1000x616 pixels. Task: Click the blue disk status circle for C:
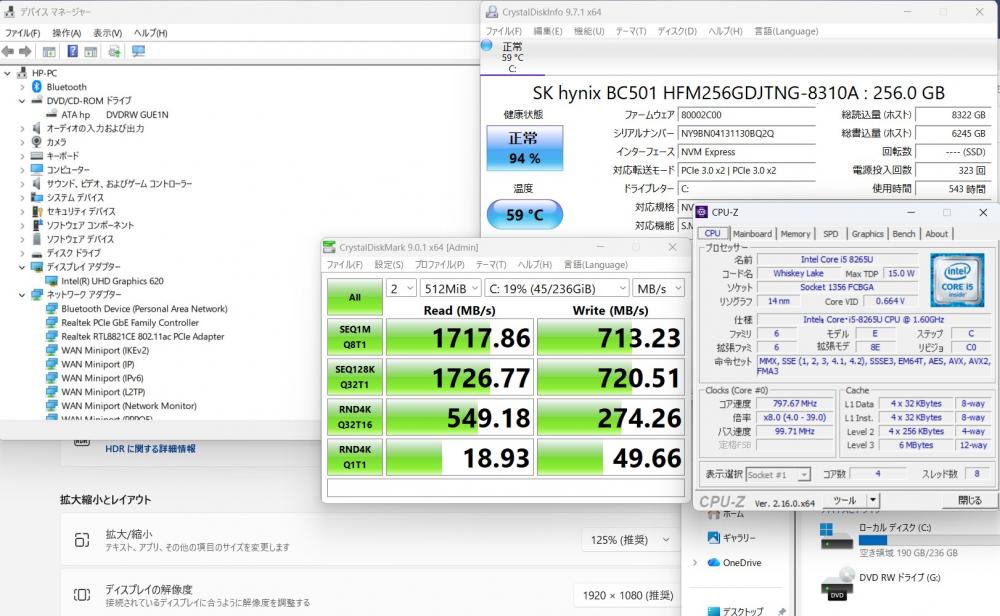487,46
